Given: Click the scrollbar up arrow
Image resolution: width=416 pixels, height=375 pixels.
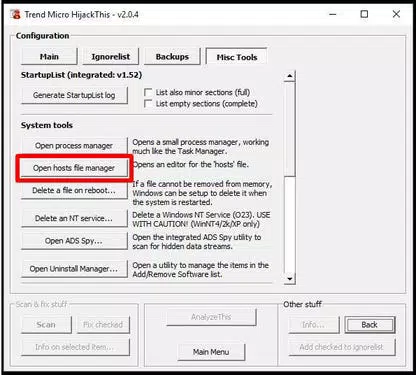Looking at the screenshot, I should tap(289, 76).
